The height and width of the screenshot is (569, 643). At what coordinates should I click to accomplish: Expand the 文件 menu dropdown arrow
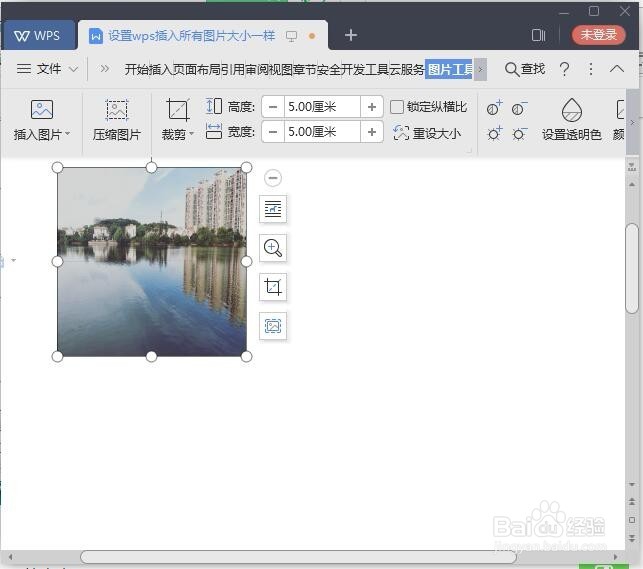point(73,69)
